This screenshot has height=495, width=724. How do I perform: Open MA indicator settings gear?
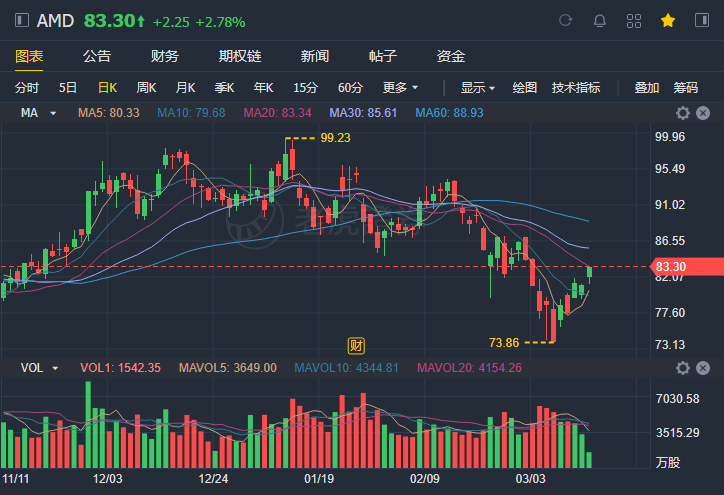click(683, 113)
